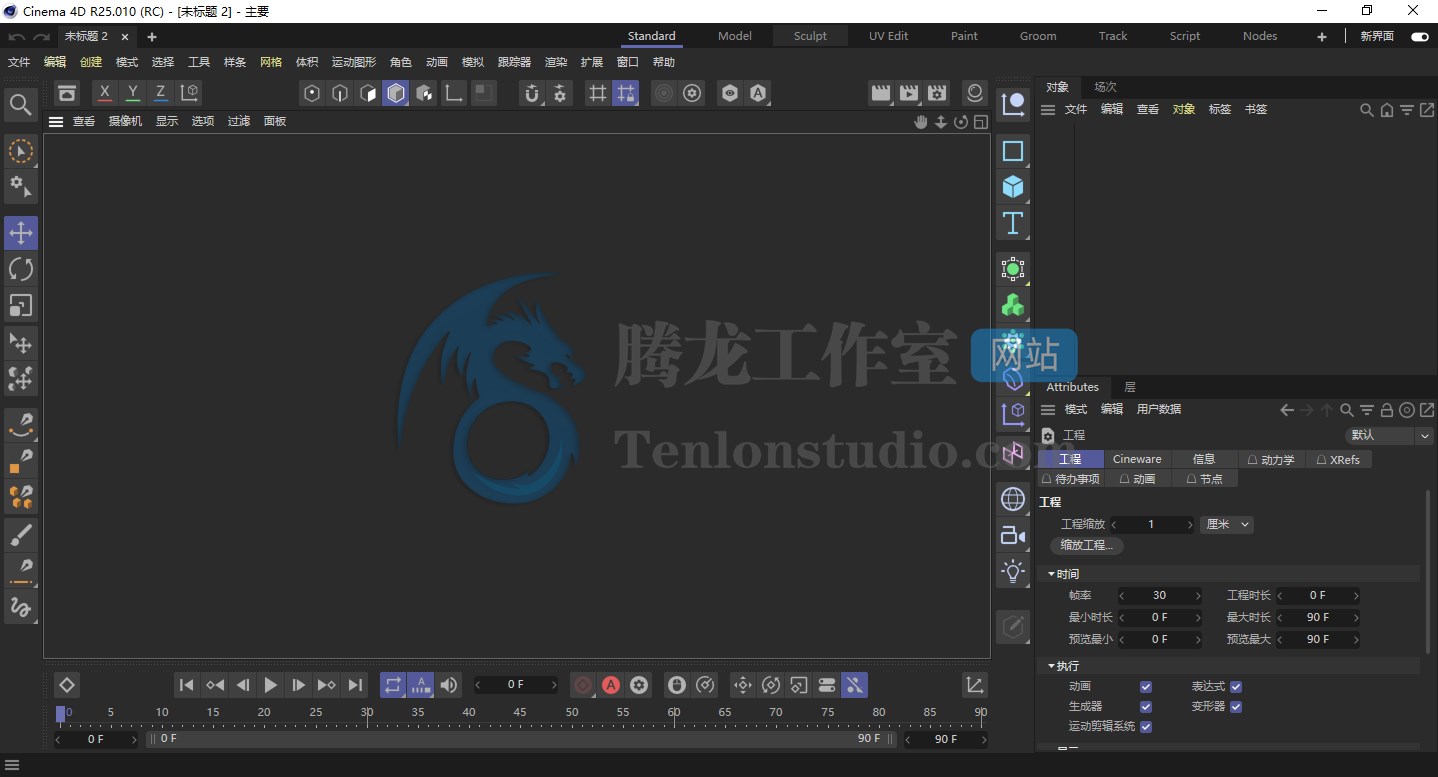
Task: Collapse the 执行 section
Action: pyautogui.click(x=1052, y=666)
